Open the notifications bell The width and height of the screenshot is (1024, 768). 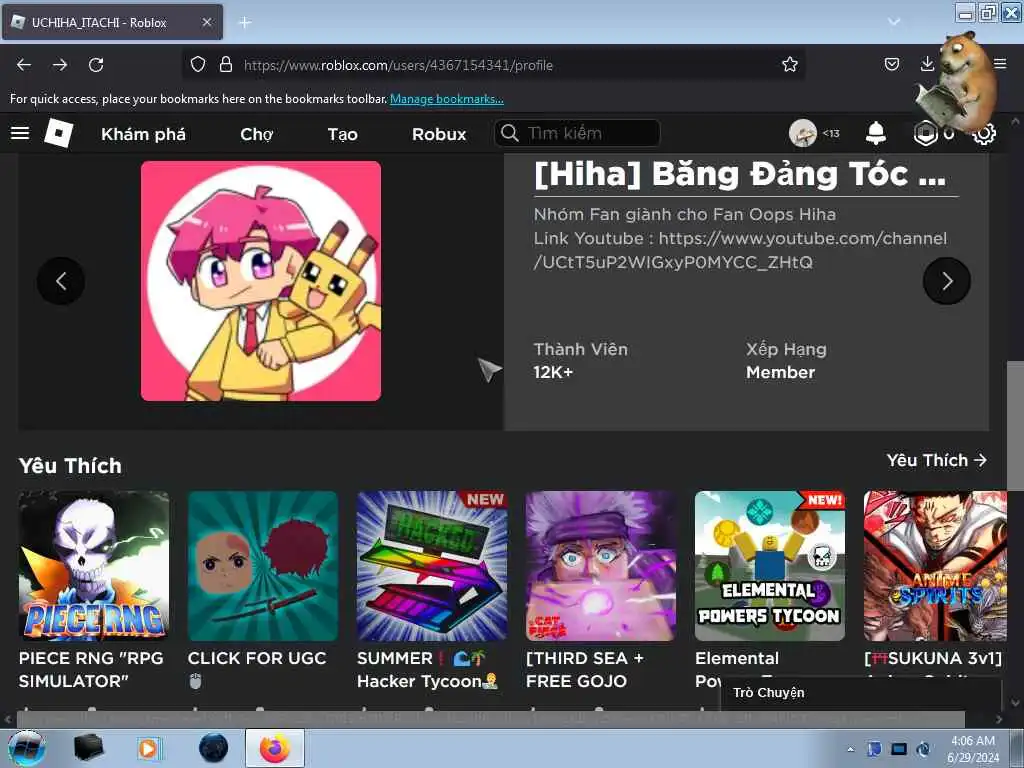(876, 133)
